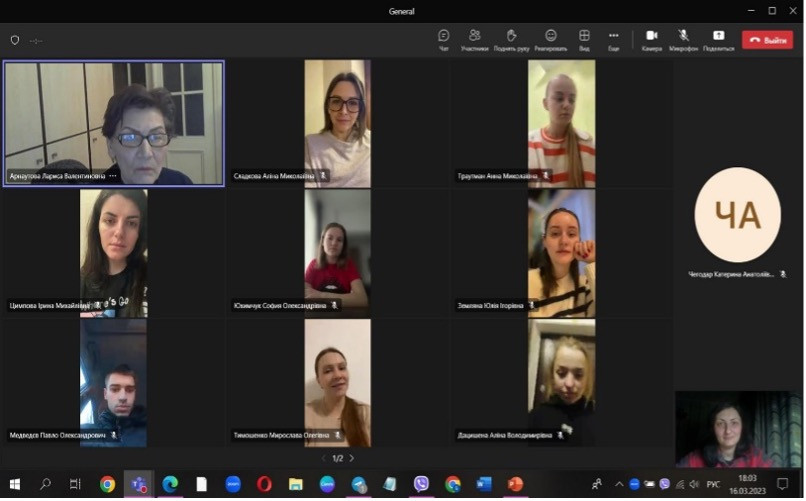Select Тимошенко Мирослава Олегівна video tile

click(x=338, y=383)
